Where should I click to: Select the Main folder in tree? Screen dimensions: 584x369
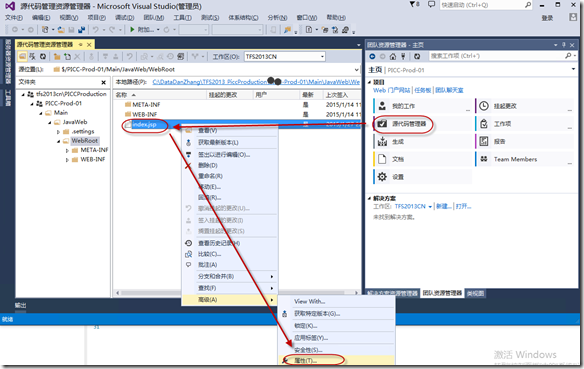click(x=61, y=112)
